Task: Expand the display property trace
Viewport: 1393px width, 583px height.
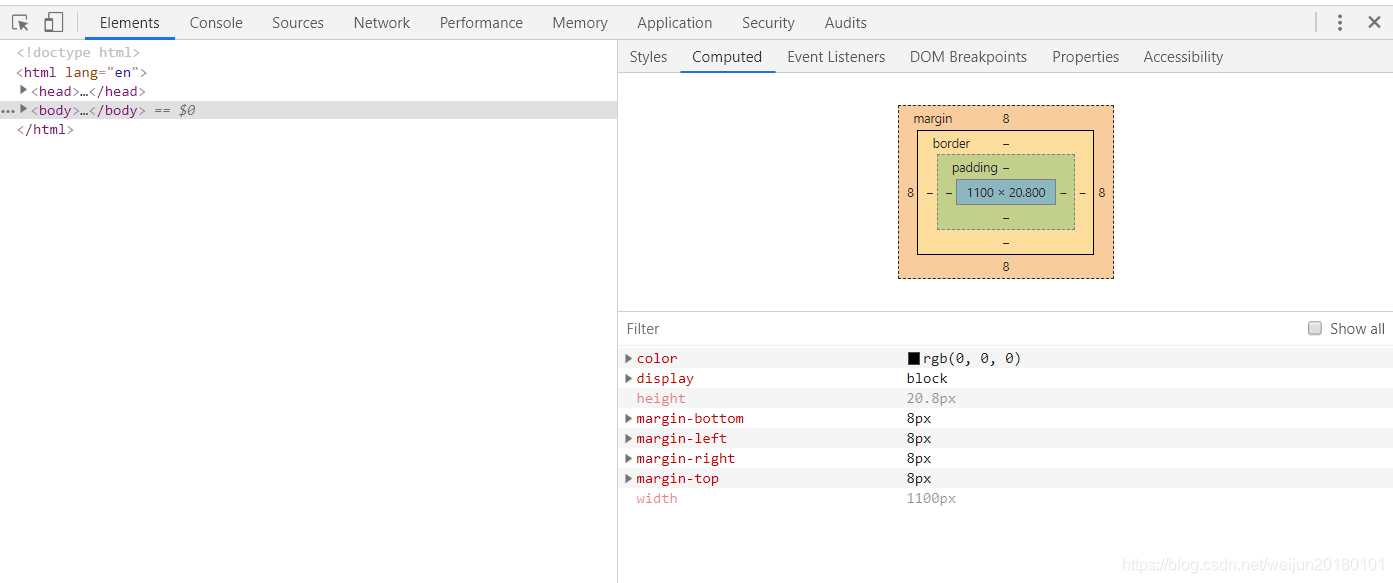Action: pos(628,378)
